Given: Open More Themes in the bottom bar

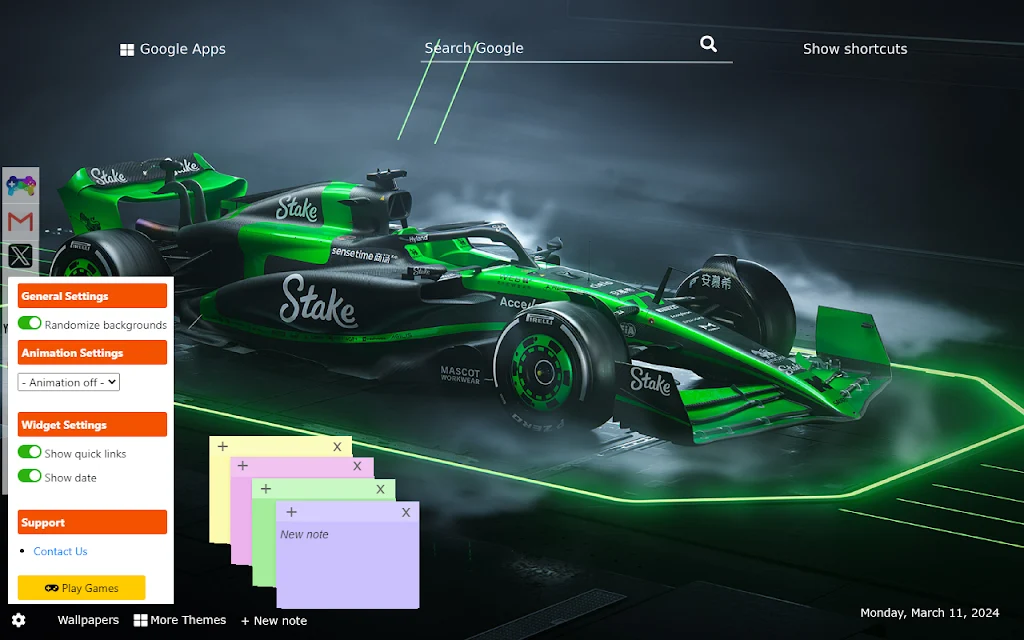Looking at the screenshot, I should (x=188, y=620).
